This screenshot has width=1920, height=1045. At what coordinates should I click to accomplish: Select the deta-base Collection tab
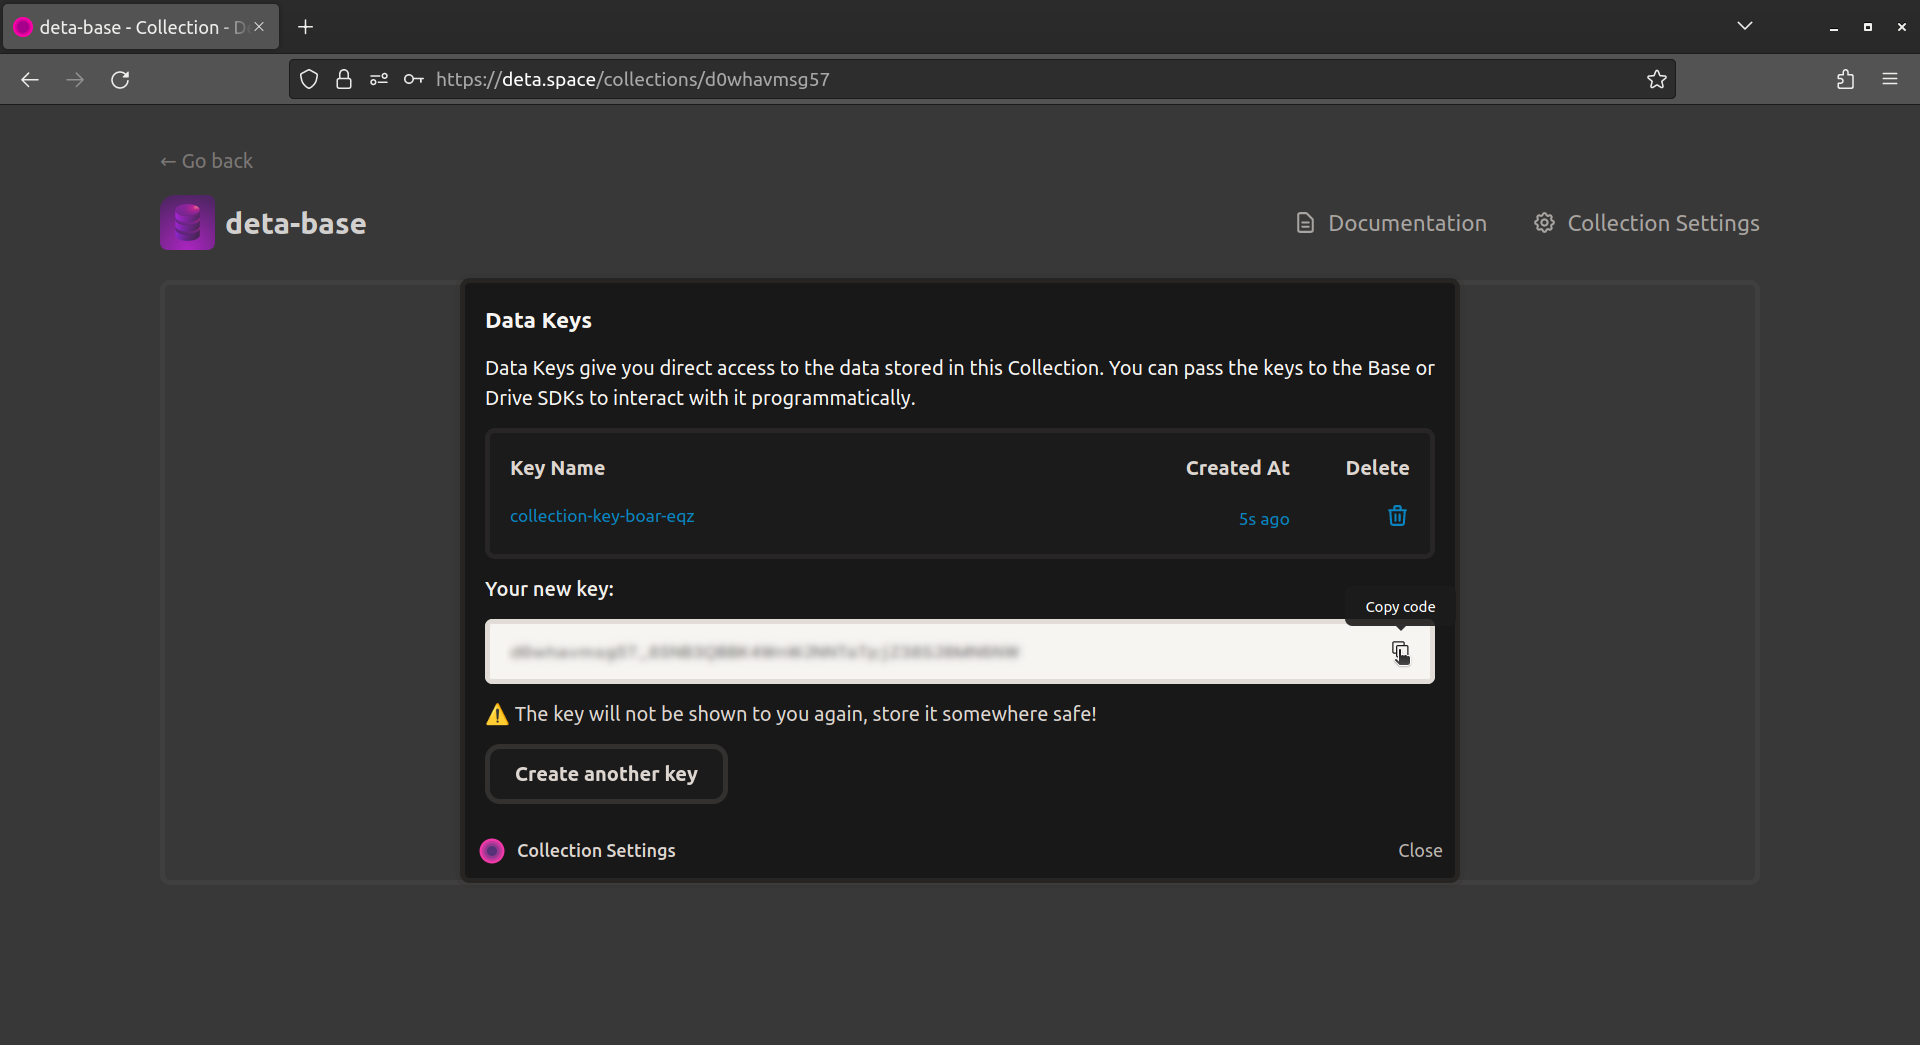[140, 27]
